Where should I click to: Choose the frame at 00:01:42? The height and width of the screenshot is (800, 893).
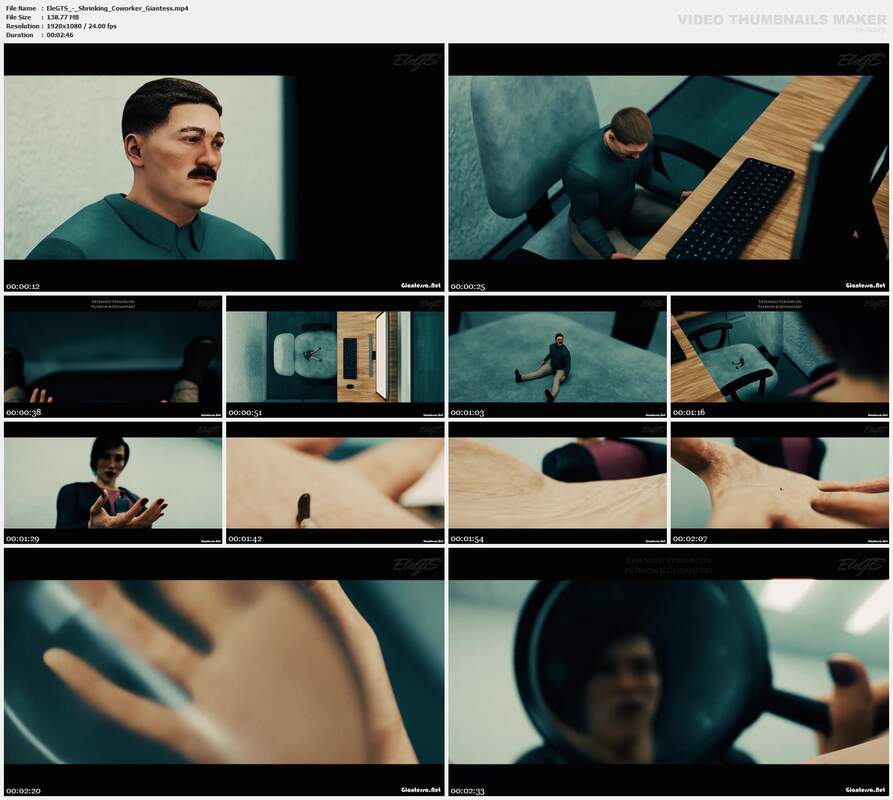335,483
